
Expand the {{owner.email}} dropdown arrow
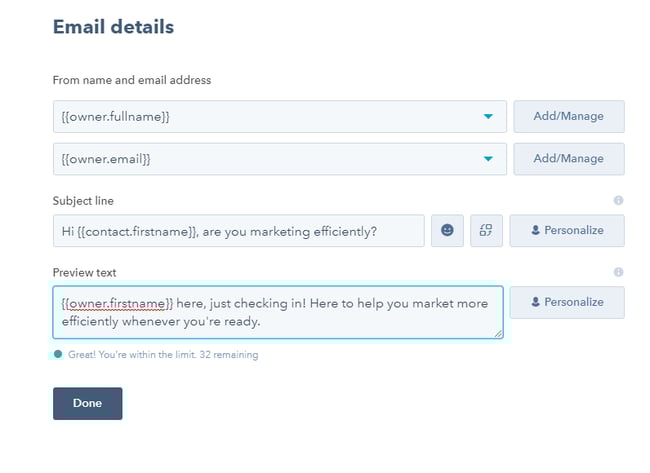click(x=488, y=159)
